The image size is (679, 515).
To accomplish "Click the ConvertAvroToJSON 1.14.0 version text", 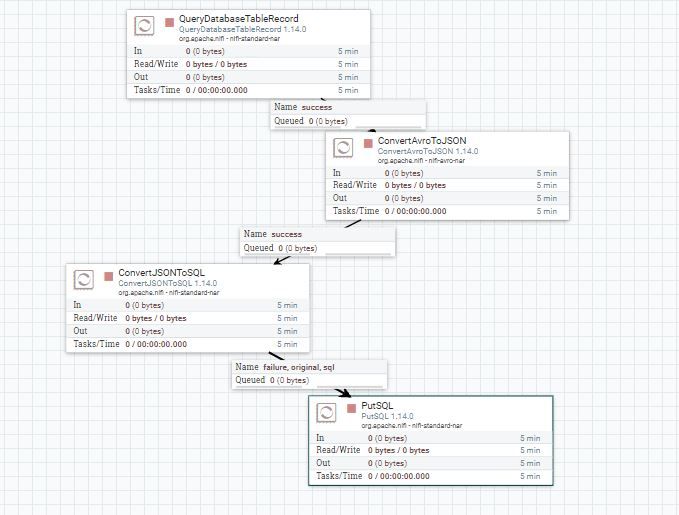I will tap(428, 151).
